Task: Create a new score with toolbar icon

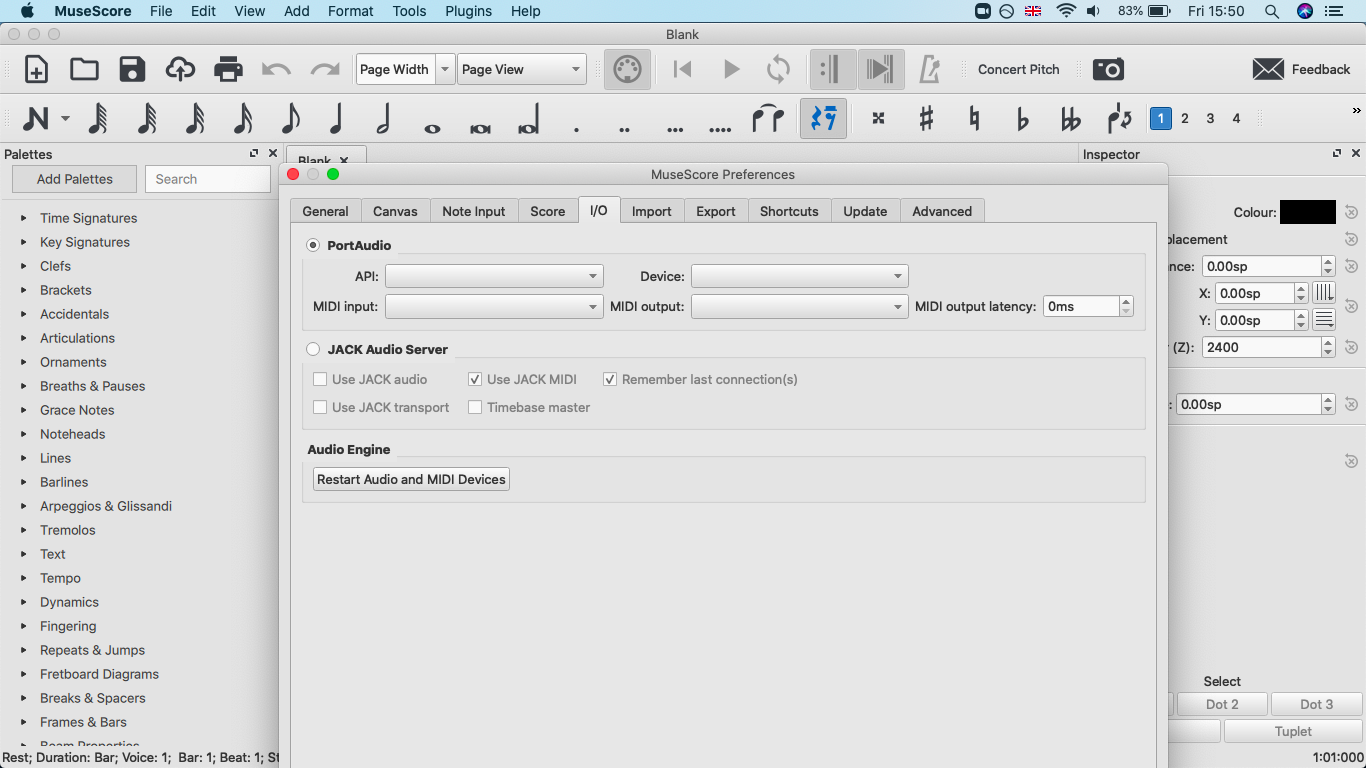Action: tap(36, 69)
